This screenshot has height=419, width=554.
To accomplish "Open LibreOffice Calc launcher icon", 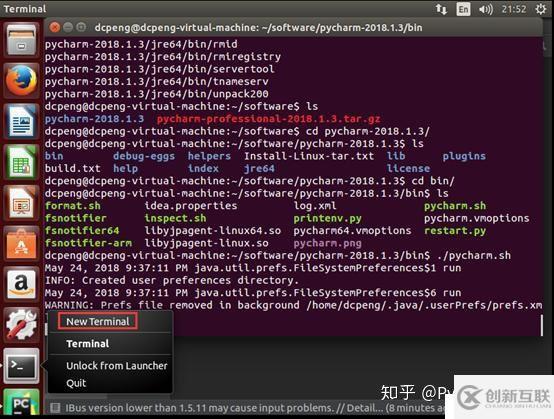I will pyautogui.click(x=21, y=162).
